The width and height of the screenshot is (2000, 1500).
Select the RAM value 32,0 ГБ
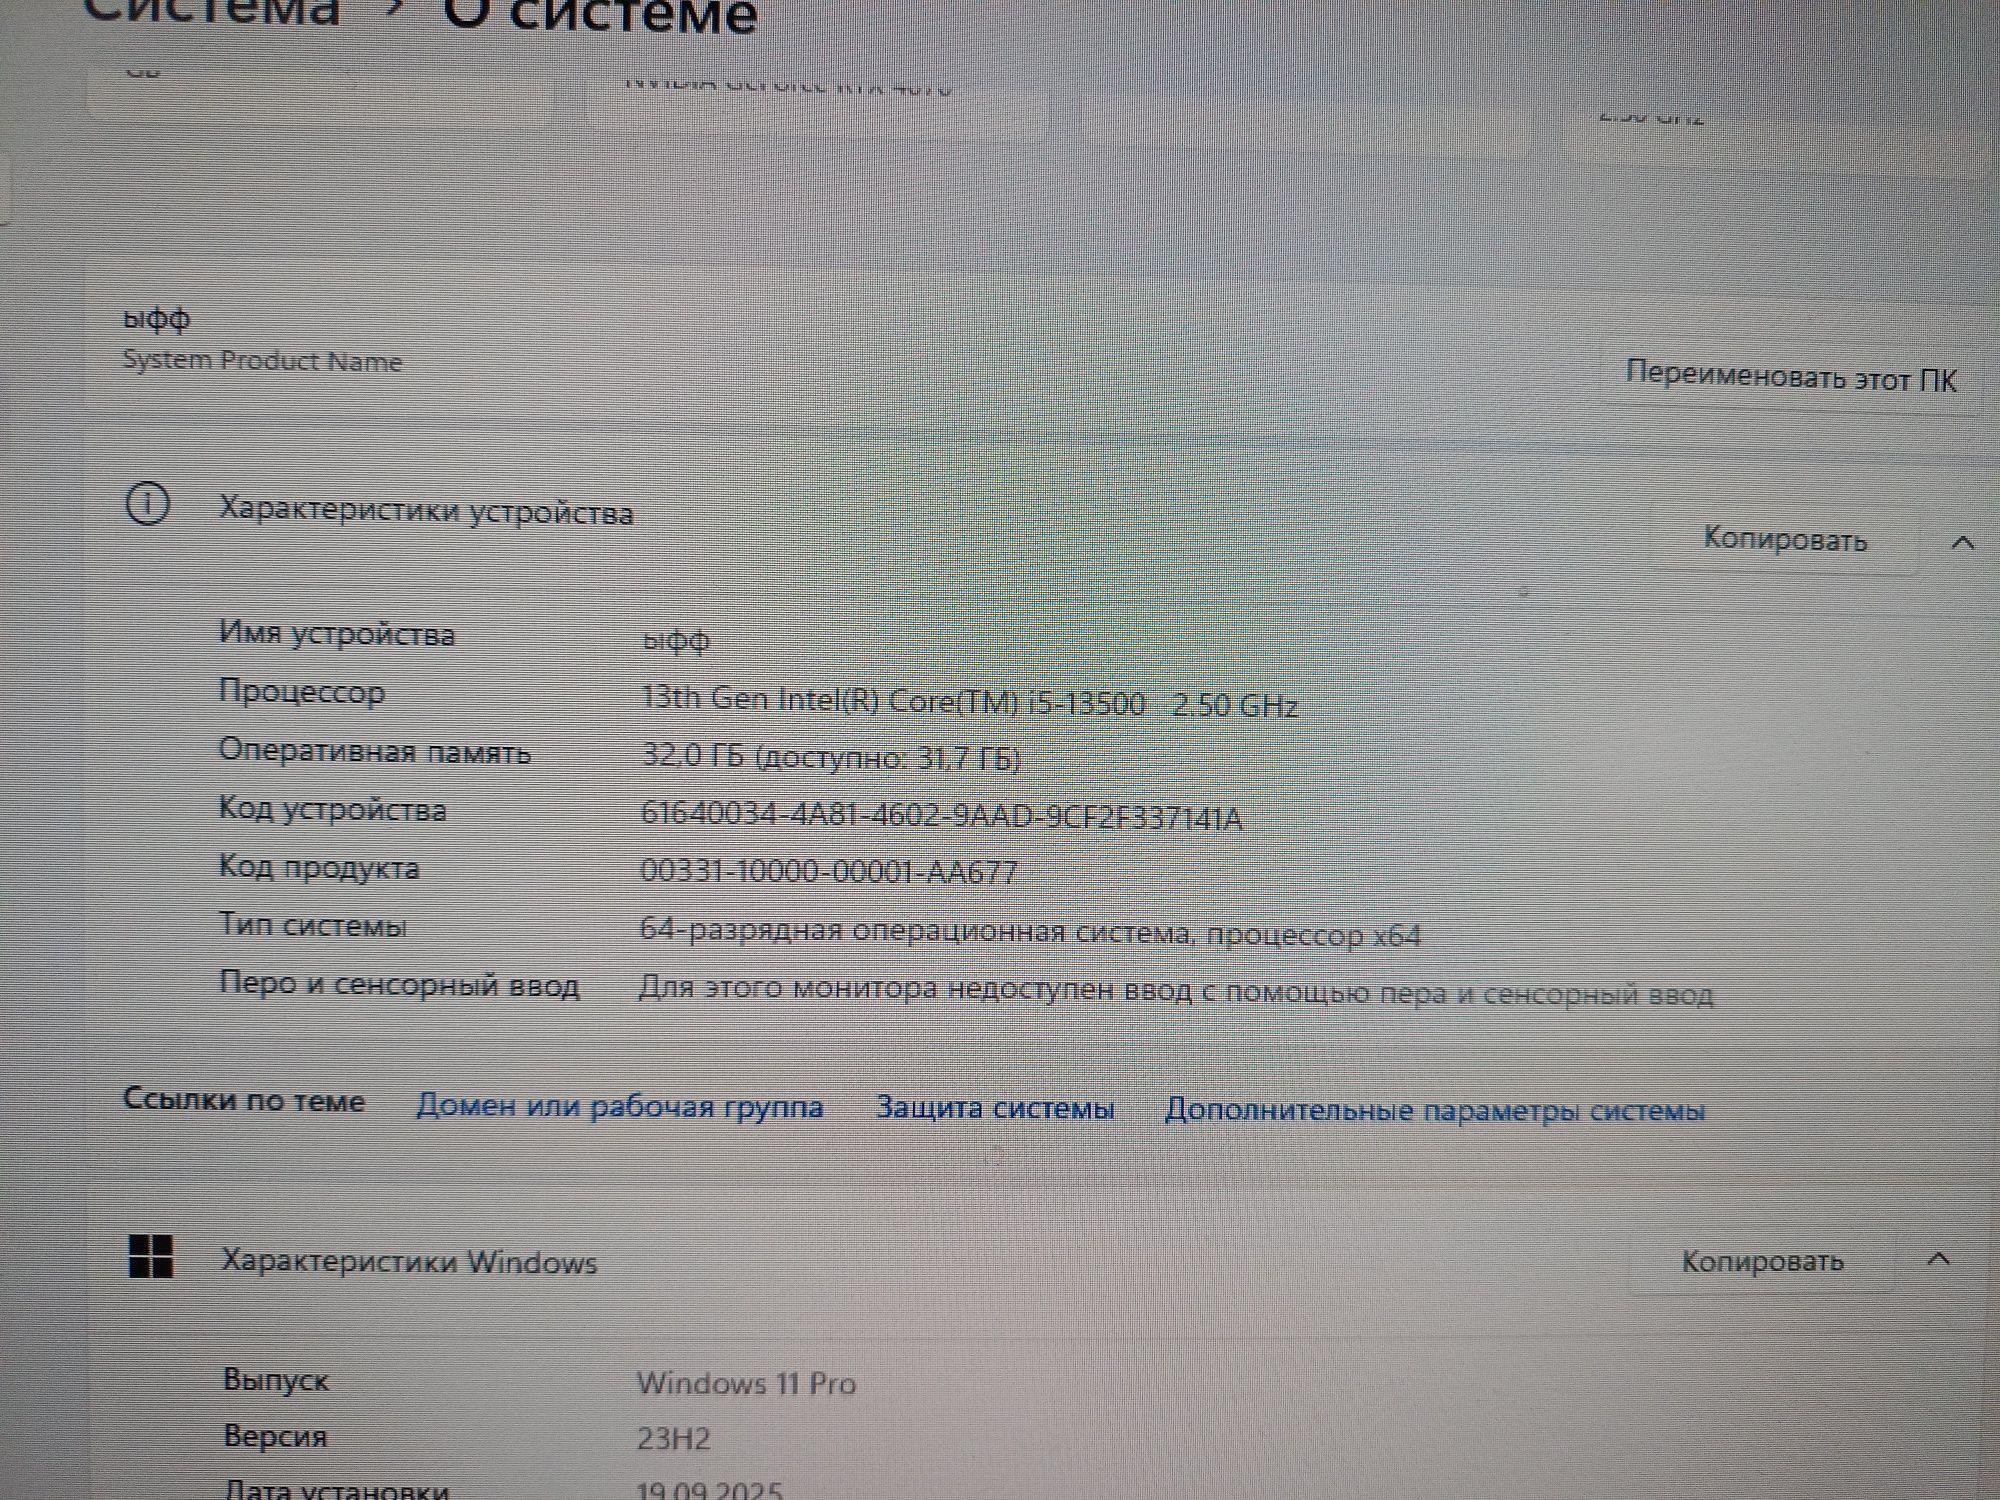point(830,757)
